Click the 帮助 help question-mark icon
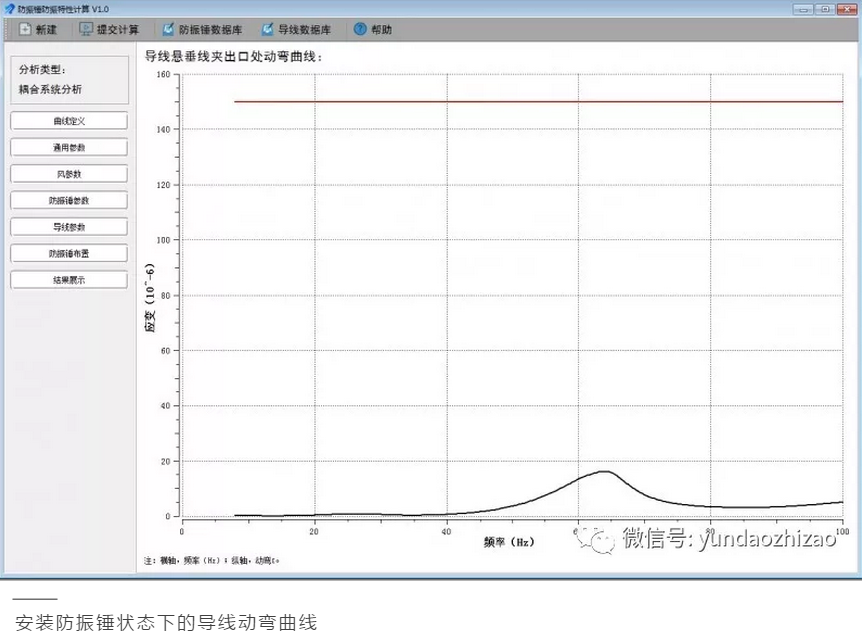Screen dimensions: 862x641 (361, 30)
